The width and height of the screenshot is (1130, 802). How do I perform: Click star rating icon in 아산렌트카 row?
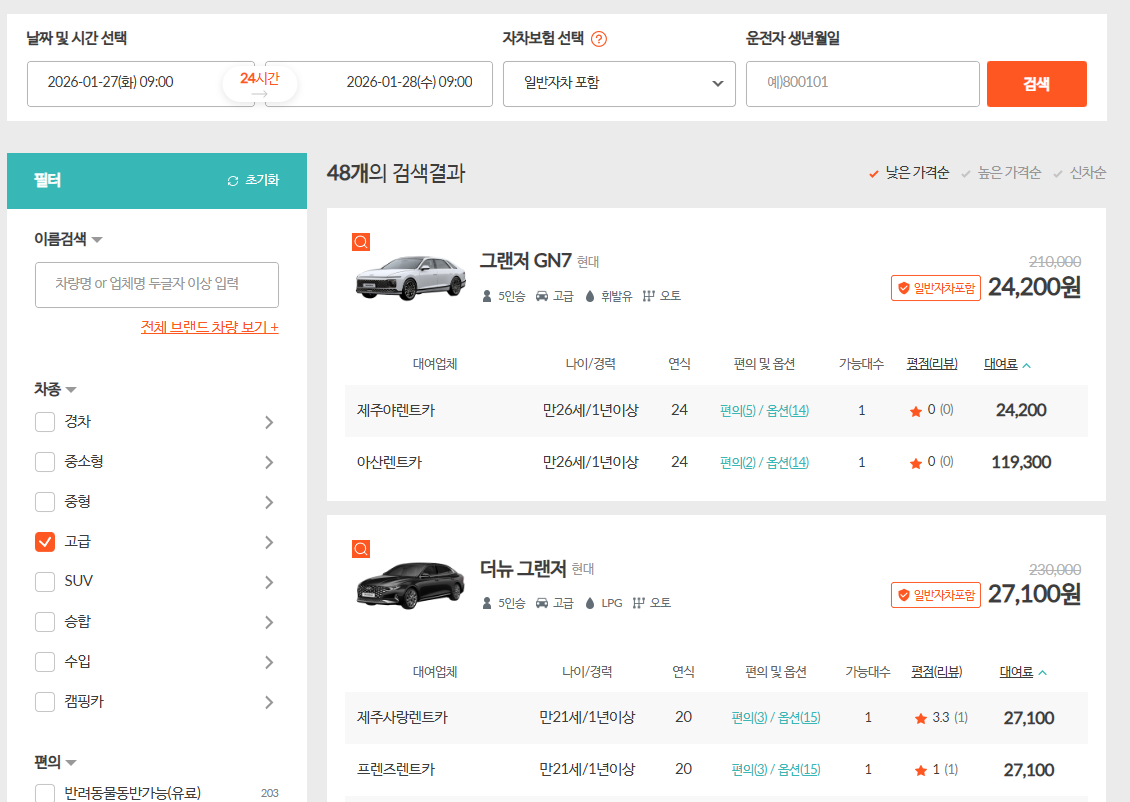click(916, 463)
